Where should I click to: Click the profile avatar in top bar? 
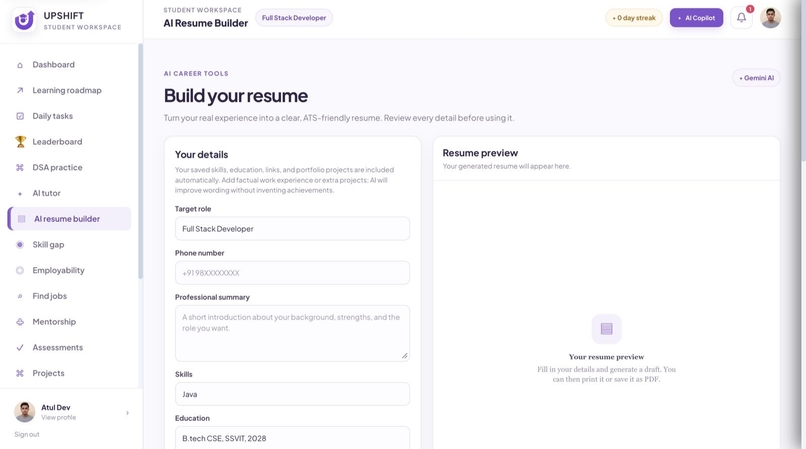(771, 17)
